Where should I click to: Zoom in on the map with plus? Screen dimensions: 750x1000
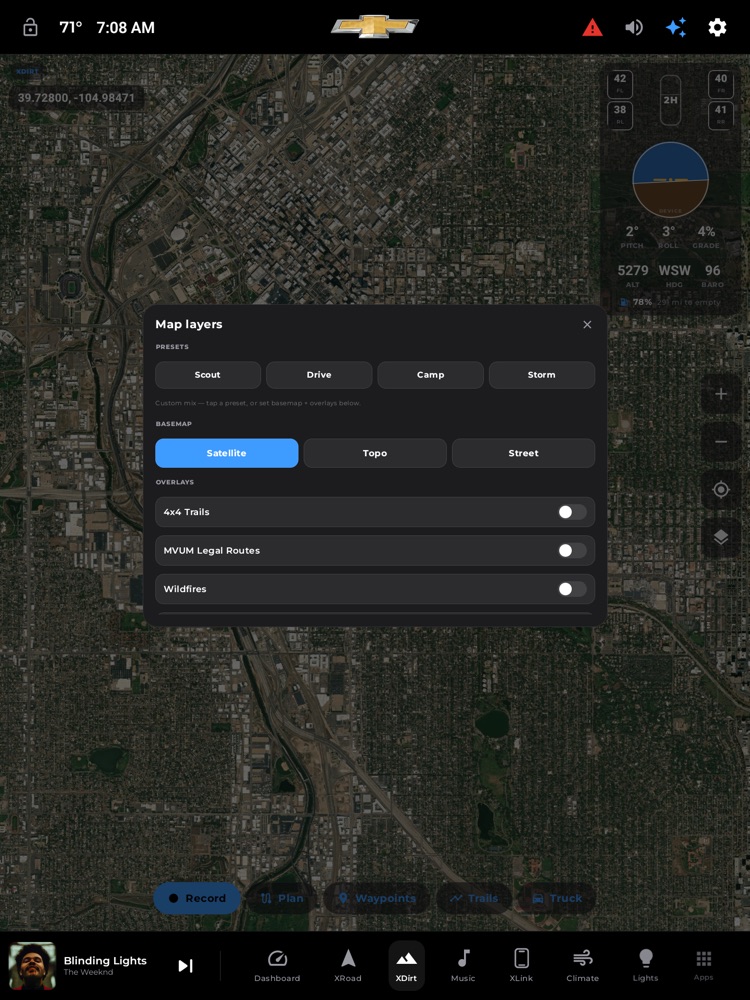[x=721, y=394]
